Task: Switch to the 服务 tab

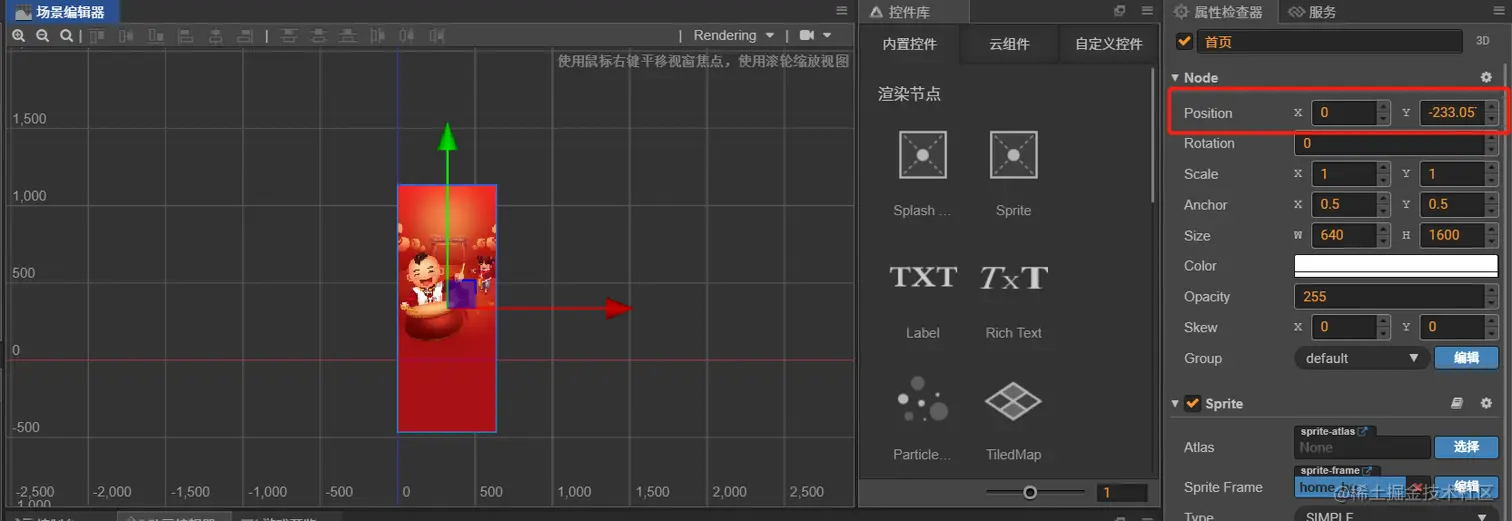Action: 1312,12
